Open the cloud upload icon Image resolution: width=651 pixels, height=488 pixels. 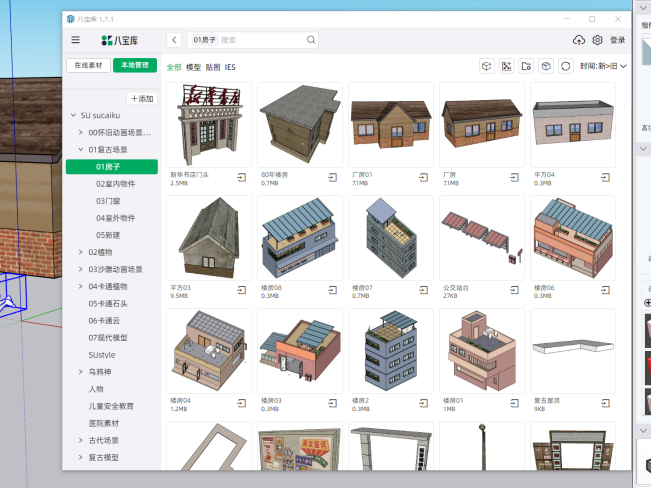click(579, 40)
